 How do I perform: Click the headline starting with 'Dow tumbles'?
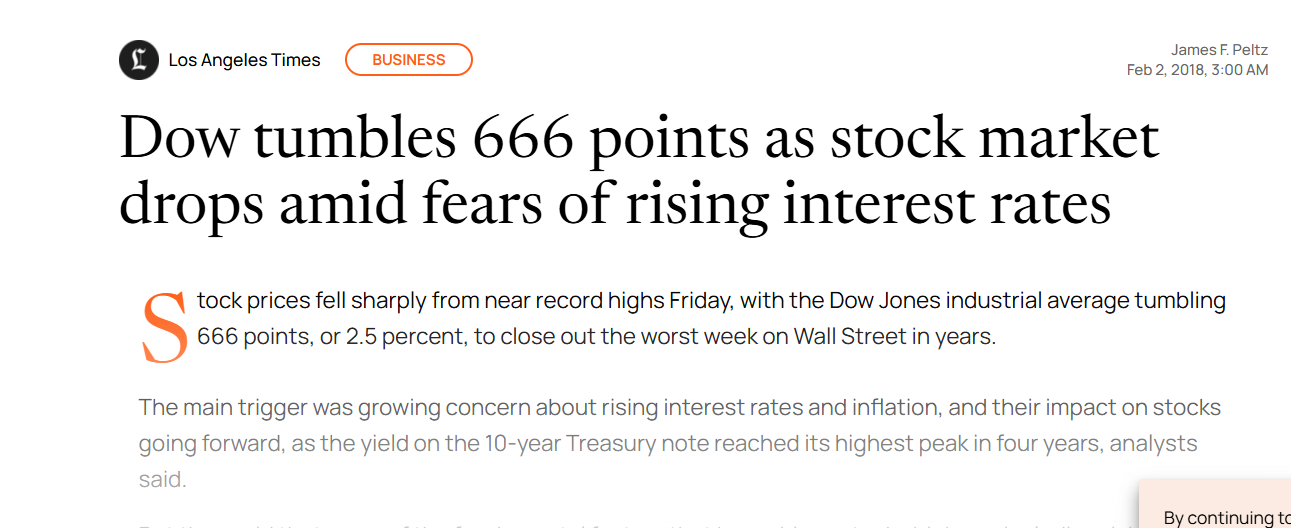pos(640,170)
